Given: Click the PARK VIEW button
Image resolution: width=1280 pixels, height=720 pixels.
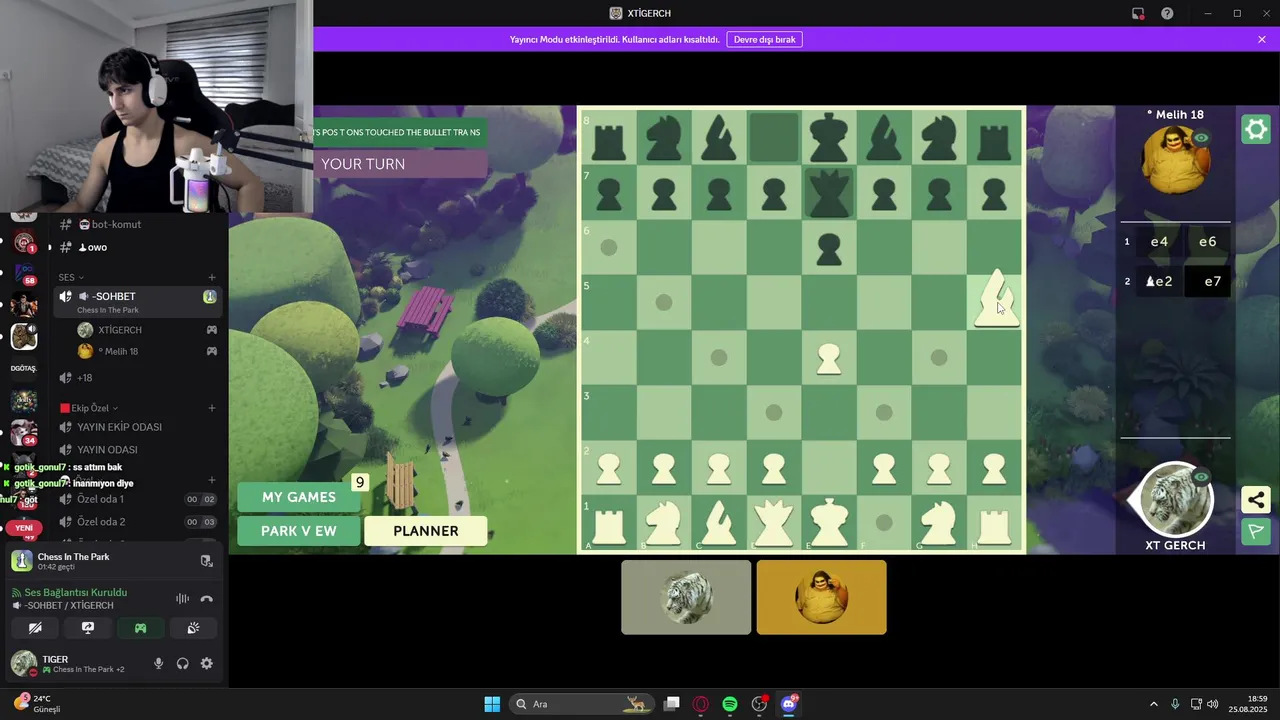Looking at the screenshot, I should tap(299, 531).
